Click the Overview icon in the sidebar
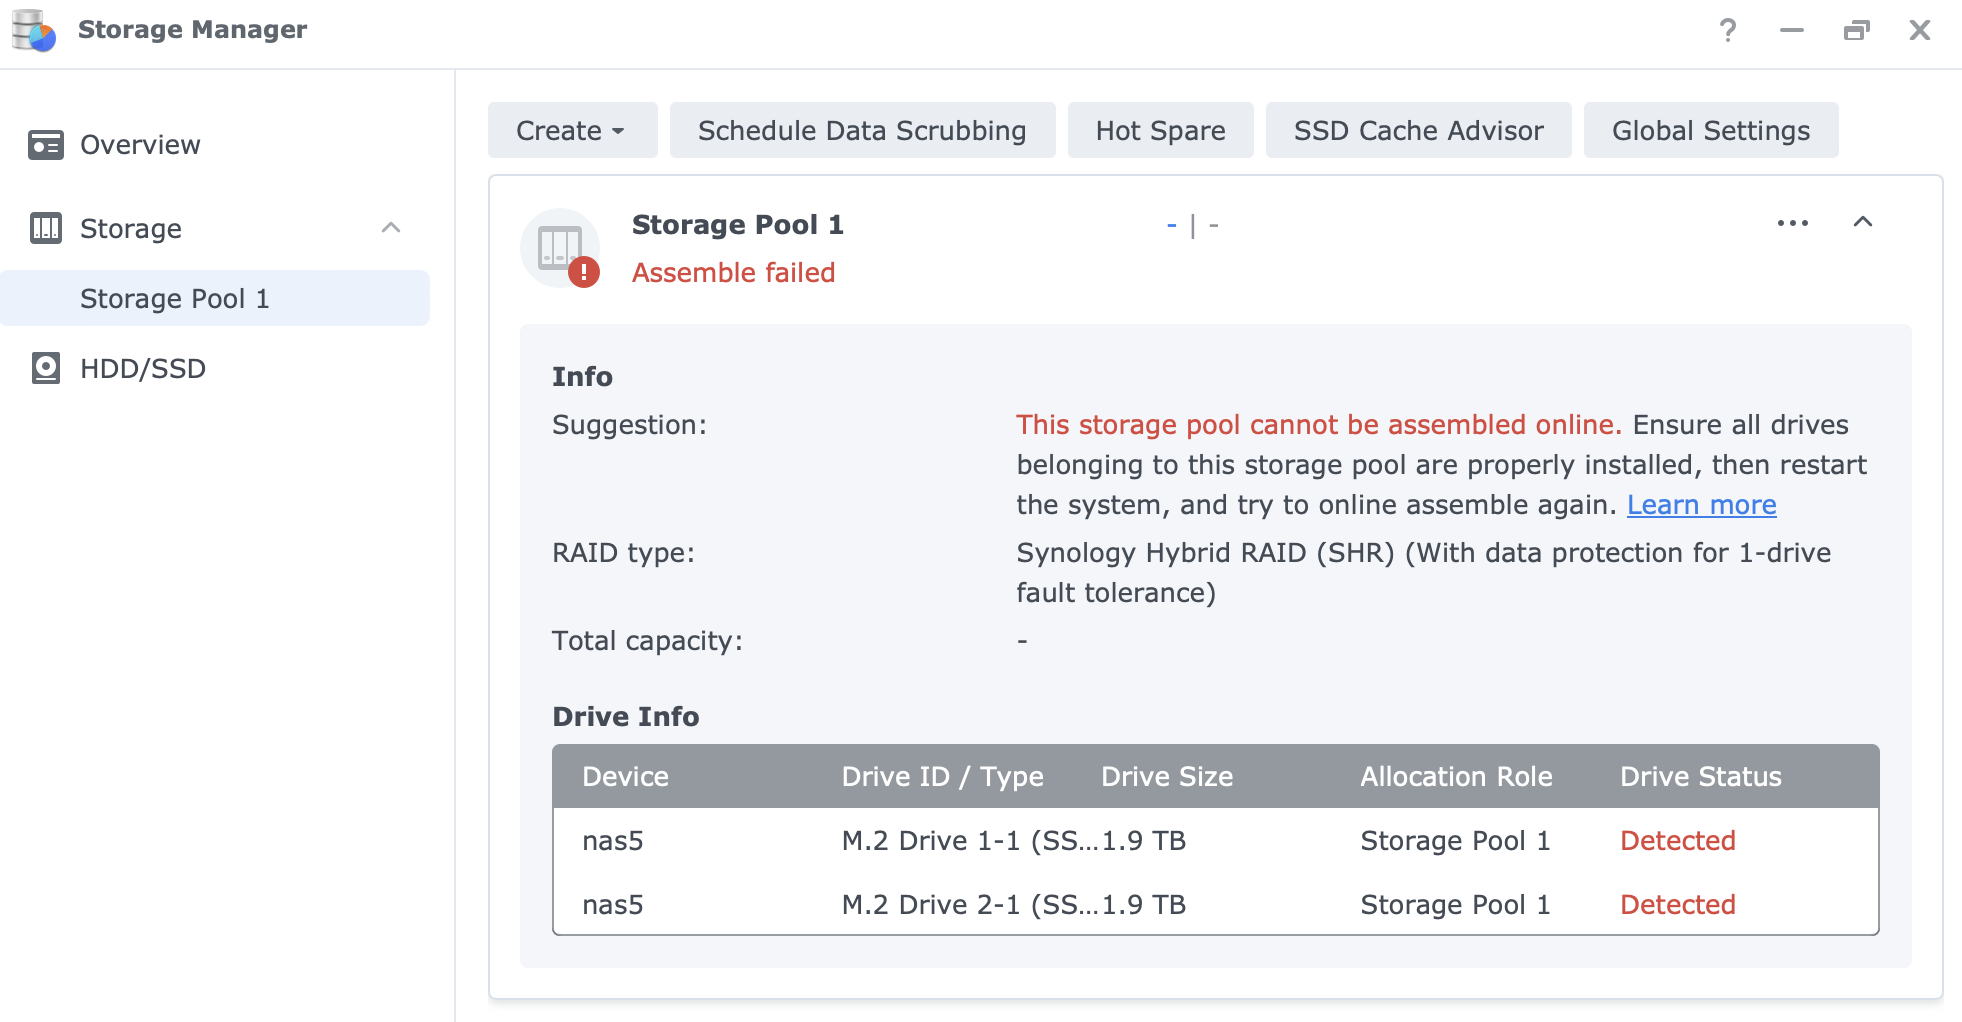The width and height of the screenshot is (1962, 1022). pyautogui.click(x=44, y=144)
